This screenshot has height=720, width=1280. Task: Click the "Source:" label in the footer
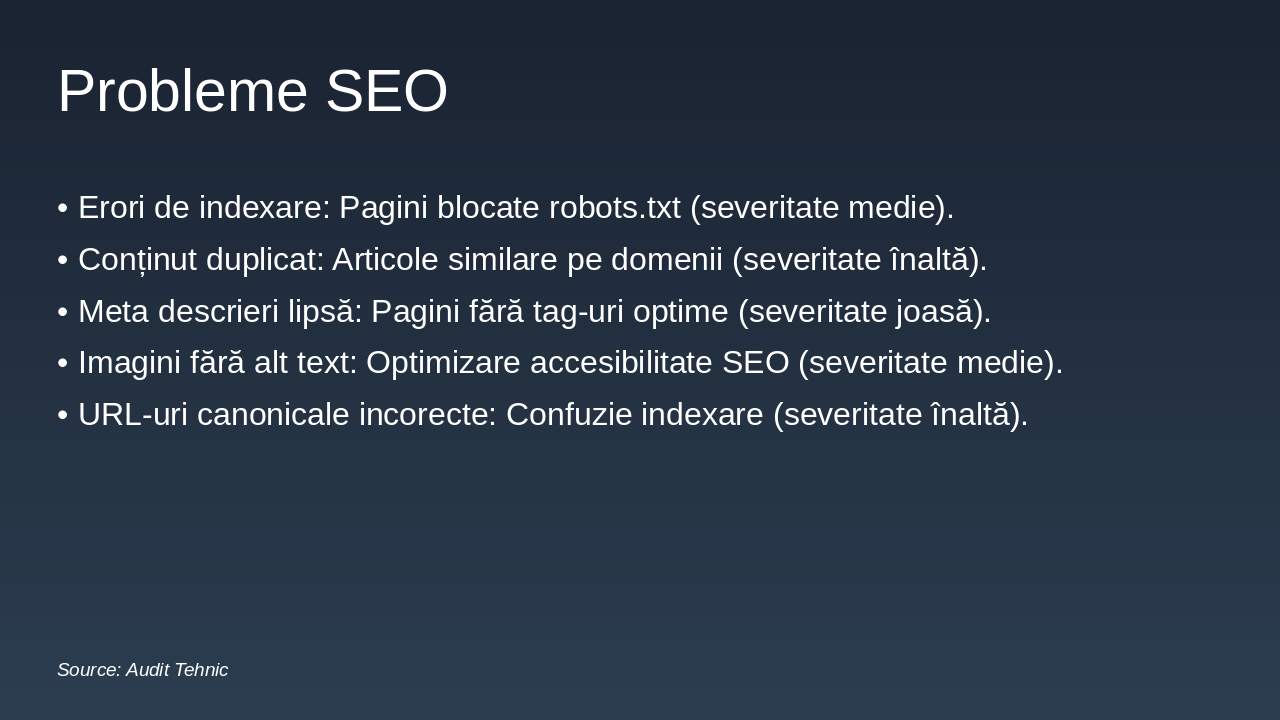coord(89,670)
